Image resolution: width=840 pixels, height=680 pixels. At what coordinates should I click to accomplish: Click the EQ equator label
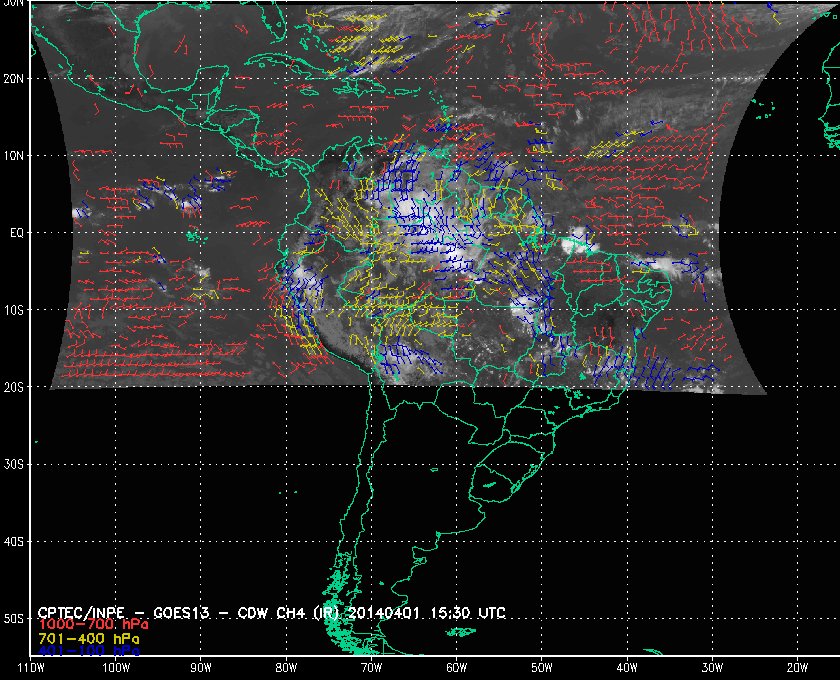(x=17, y=233)
